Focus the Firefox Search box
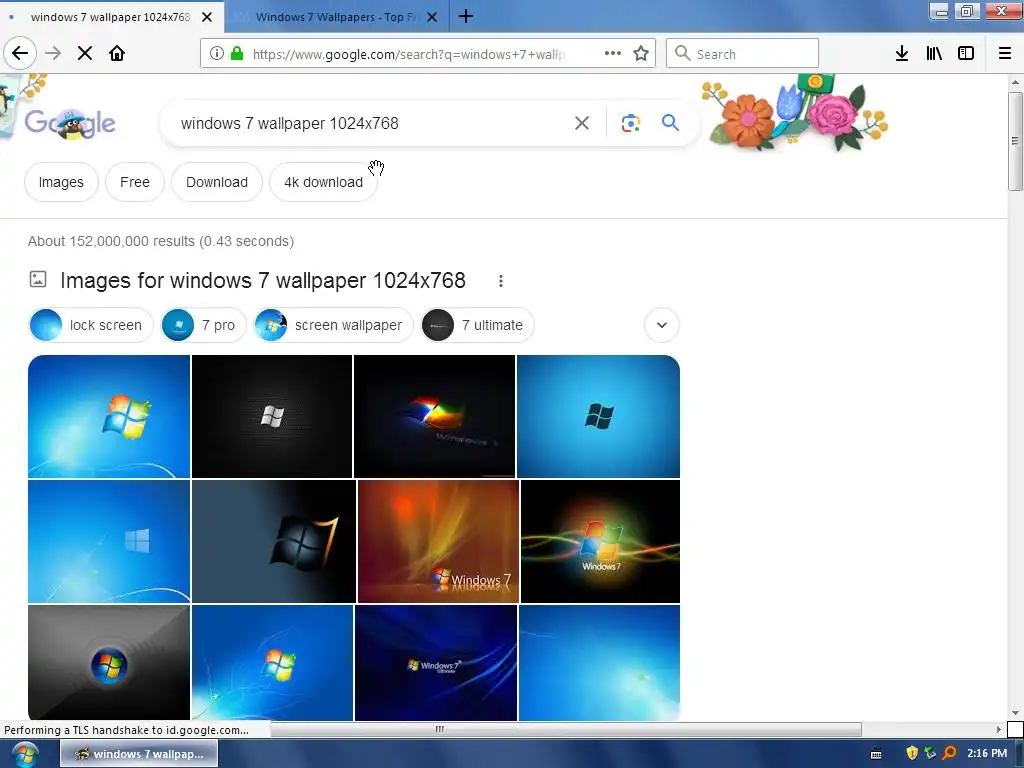The height and width of the screenshot is (768, 1024). tap(743, 54)
